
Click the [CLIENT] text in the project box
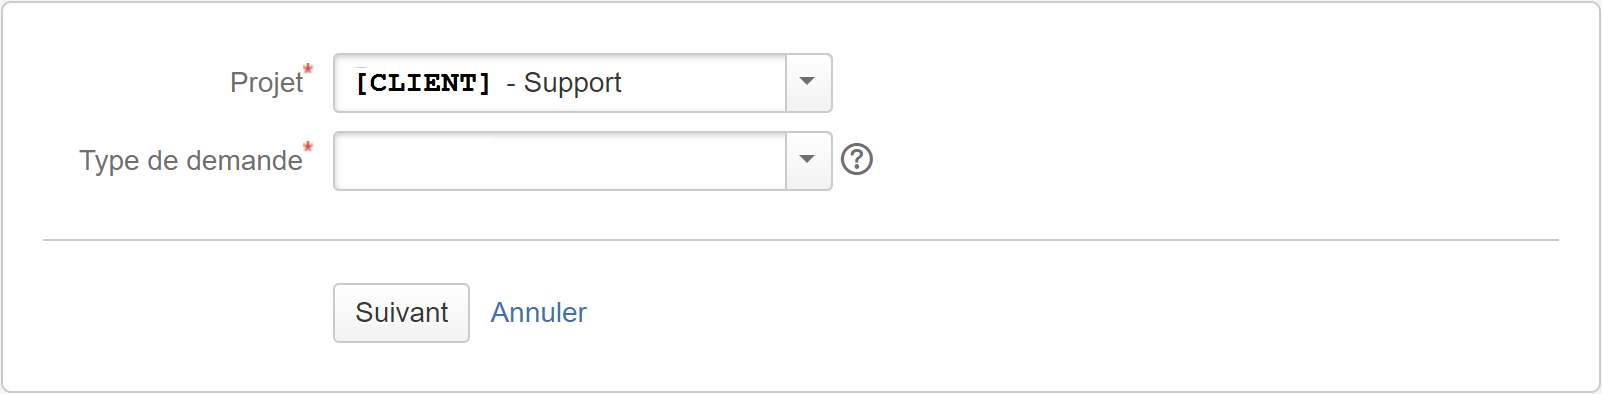pos(424,83)
